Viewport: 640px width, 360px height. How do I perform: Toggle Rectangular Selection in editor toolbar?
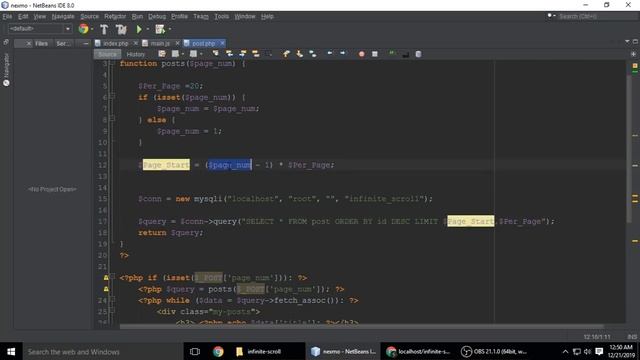point(269,54)
